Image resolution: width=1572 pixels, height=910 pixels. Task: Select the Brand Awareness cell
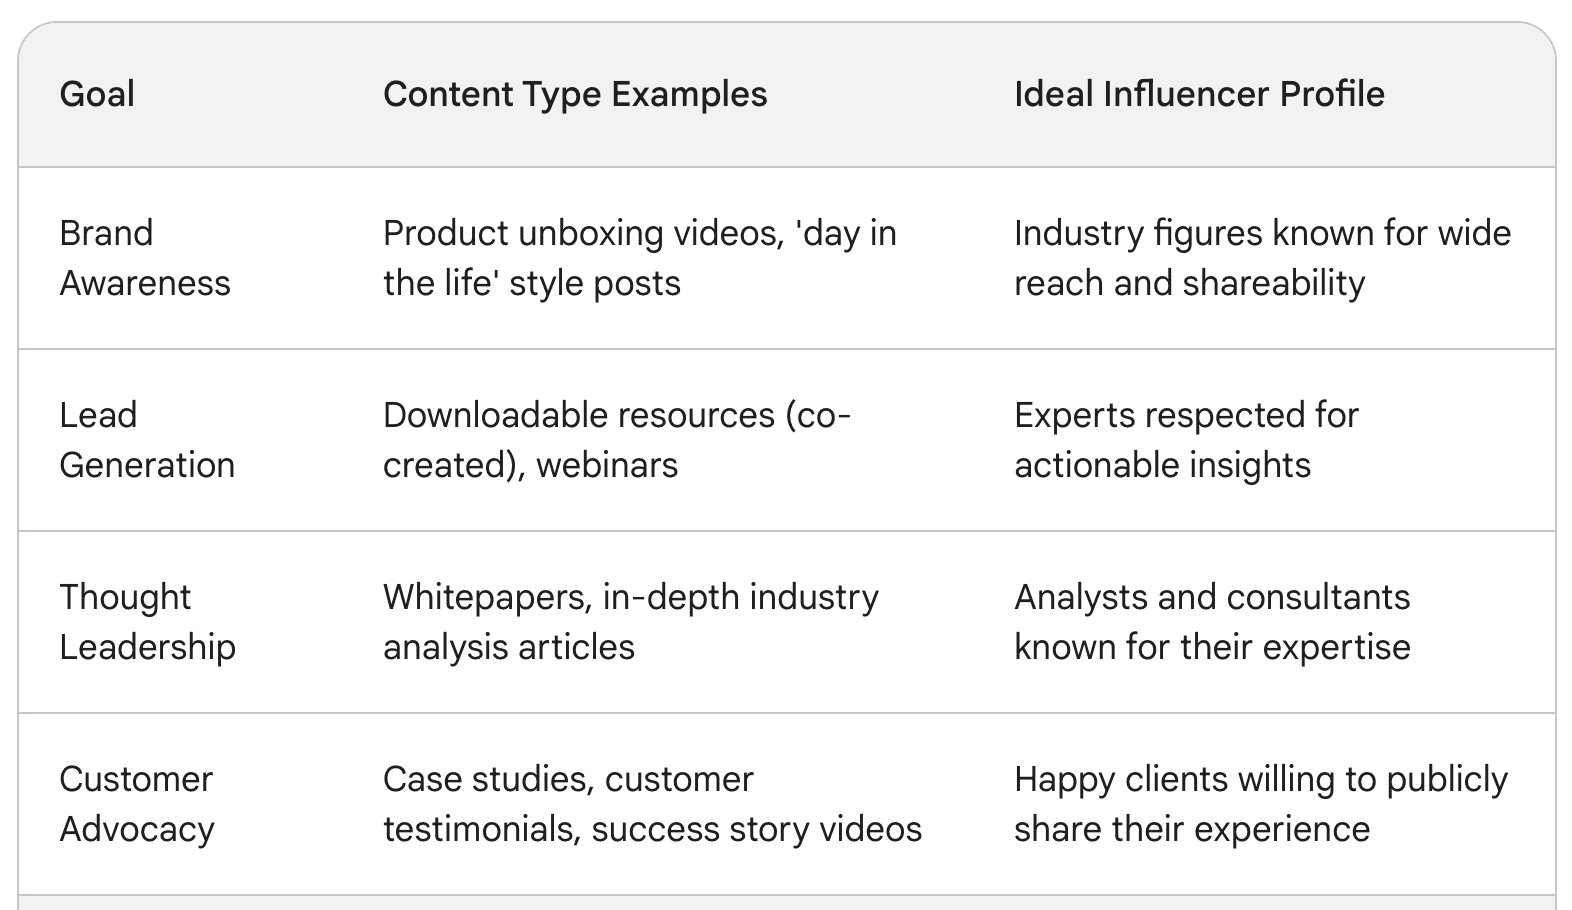pyautogui.click(x=145, y=258)
